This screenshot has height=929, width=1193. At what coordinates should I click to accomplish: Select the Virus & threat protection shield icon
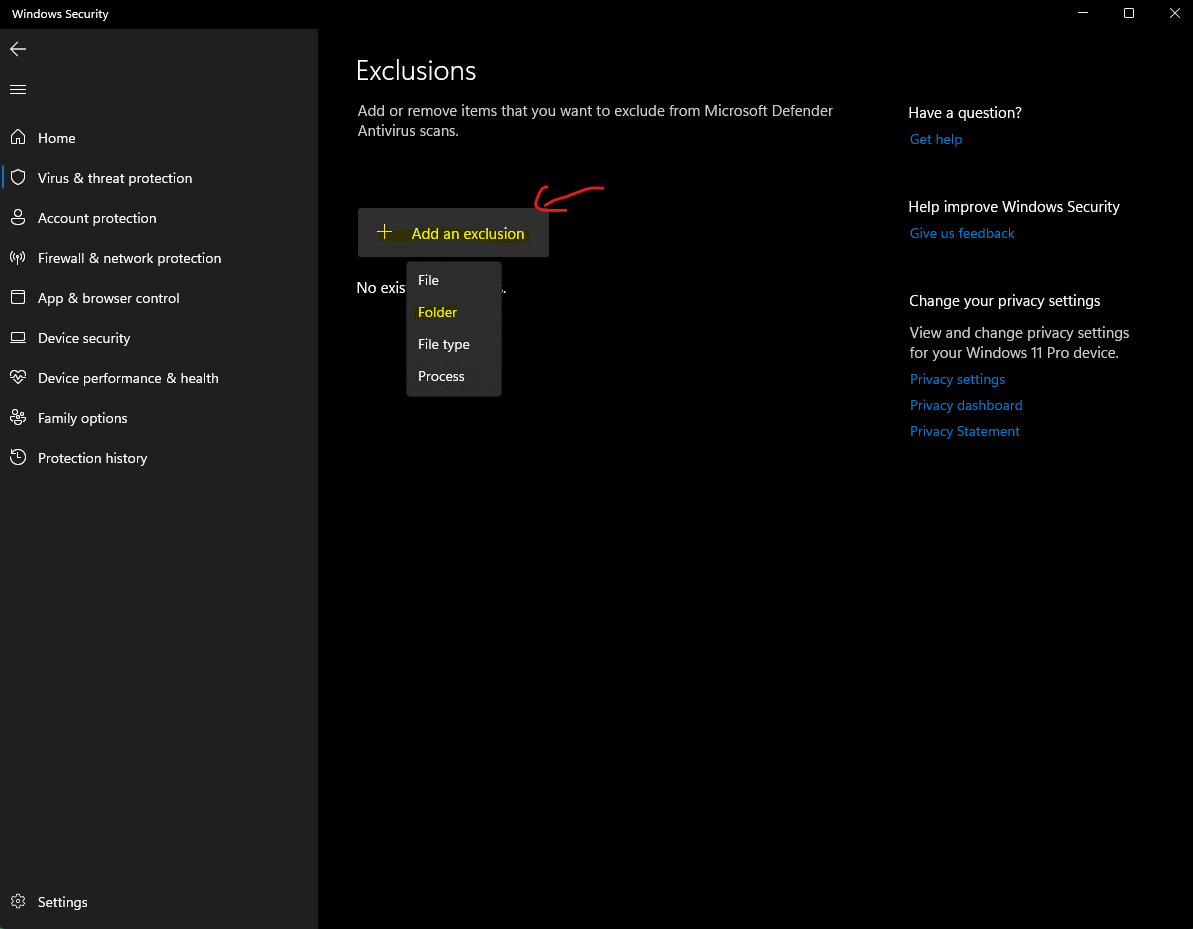[18, 178]
